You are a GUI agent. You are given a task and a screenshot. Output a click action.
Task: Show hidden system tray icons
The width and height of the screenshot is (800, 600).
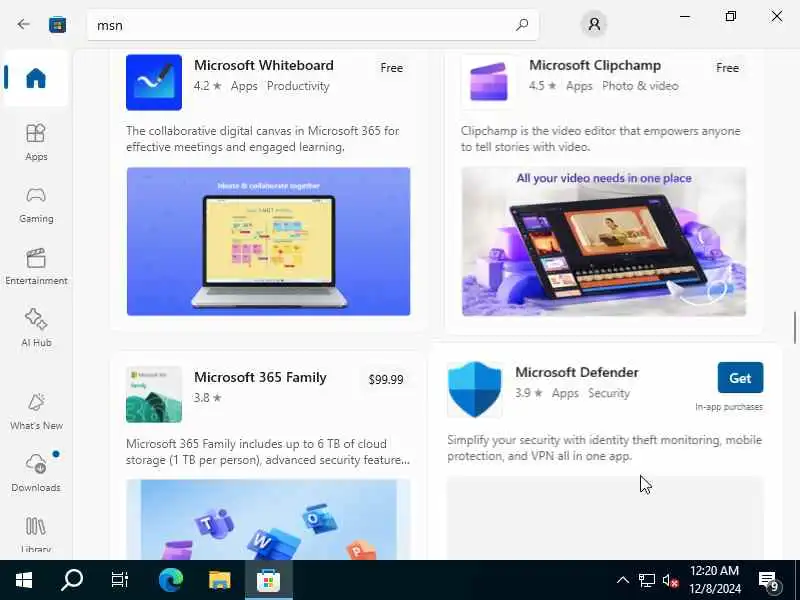(622, 580)
